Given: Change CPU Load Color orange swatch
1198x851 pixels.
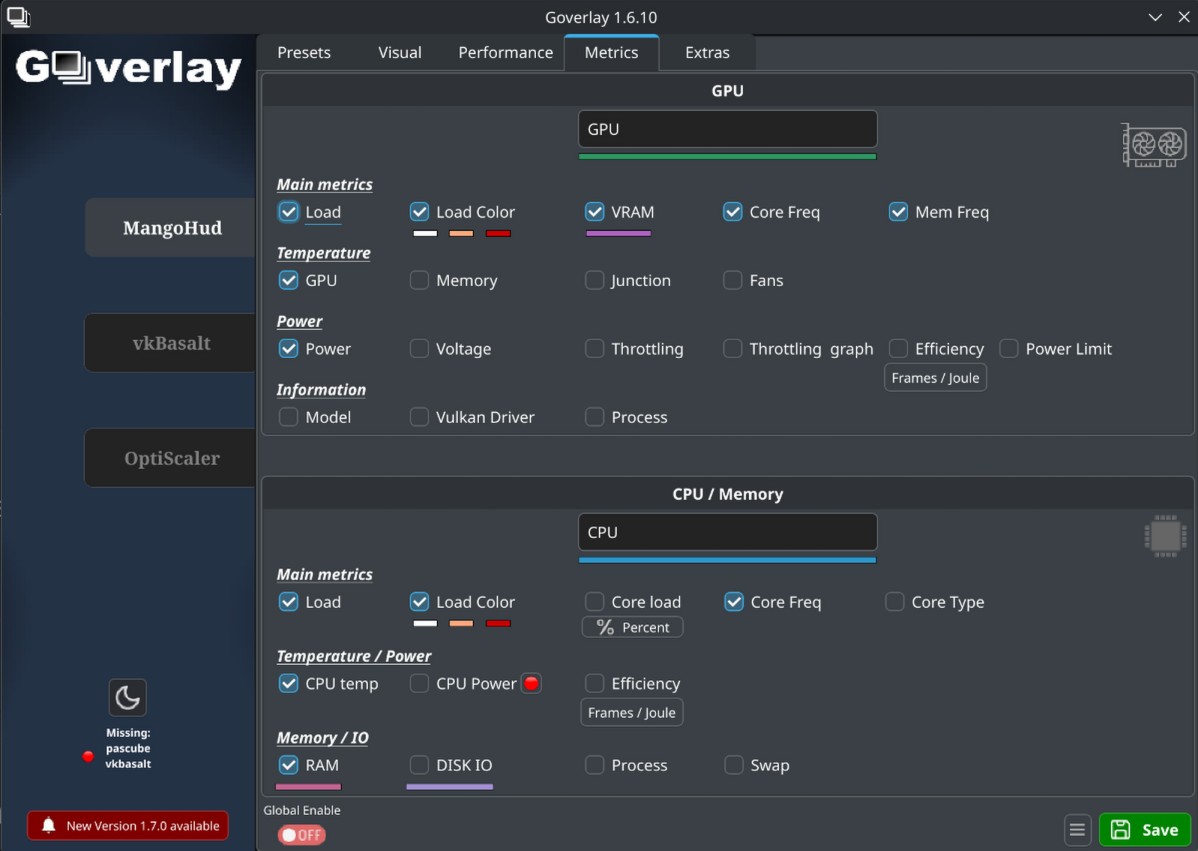Looking at the screenshot, I should tap(461, 624).
